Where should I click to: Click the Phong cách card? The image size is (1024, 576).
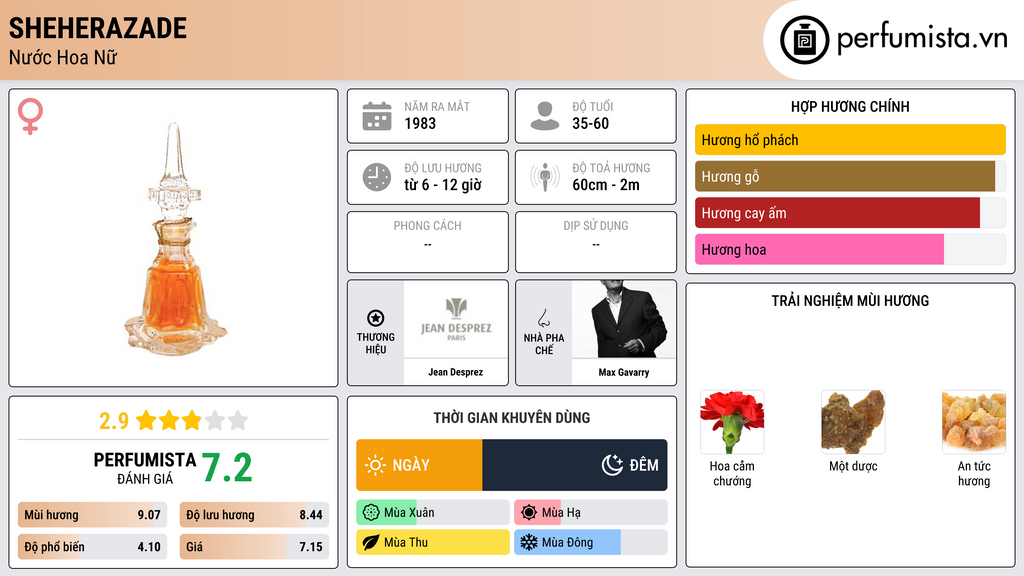428,242
